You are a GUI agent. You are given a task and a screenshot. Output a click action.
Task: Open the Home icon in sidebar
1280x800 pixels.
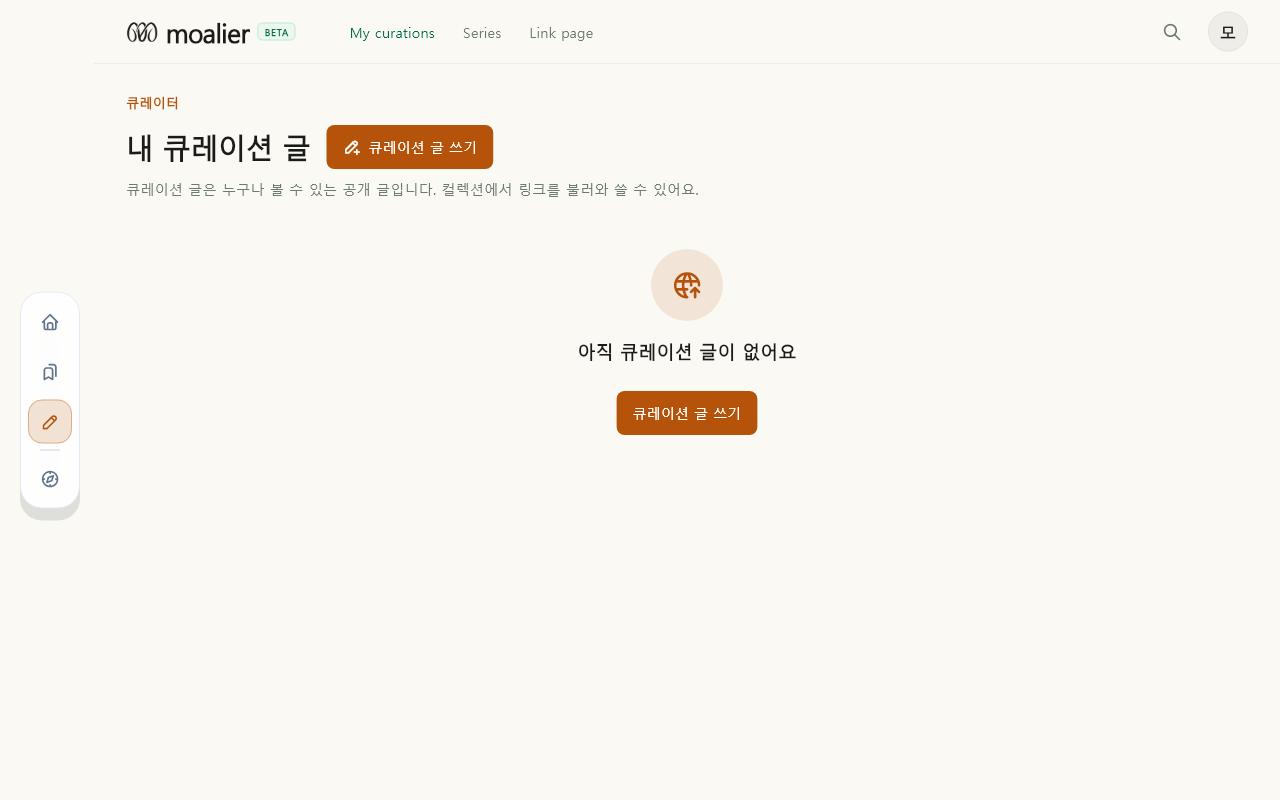click(x=50, y=322)
